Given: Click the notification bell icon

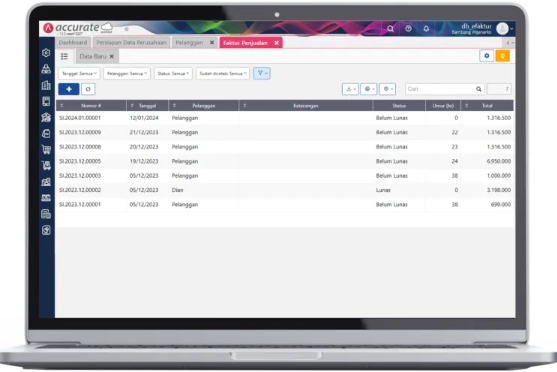Looking at the screenshot, I should [426, 29].
